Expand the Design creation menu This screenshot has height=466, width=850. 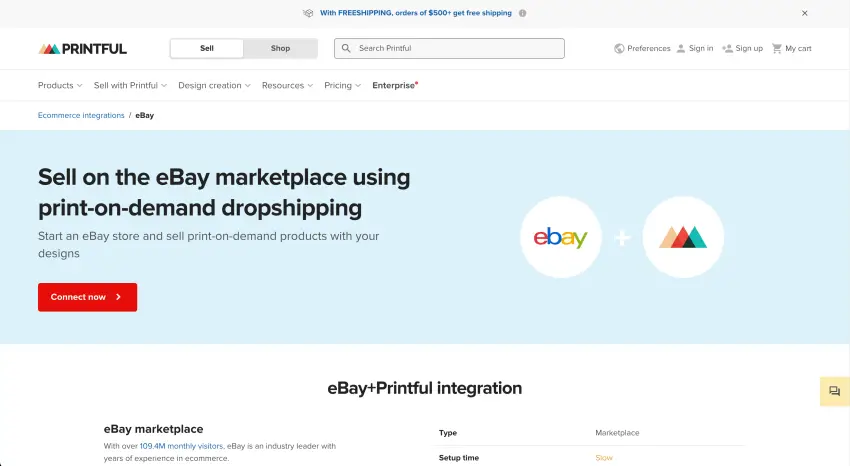(214, 85)
